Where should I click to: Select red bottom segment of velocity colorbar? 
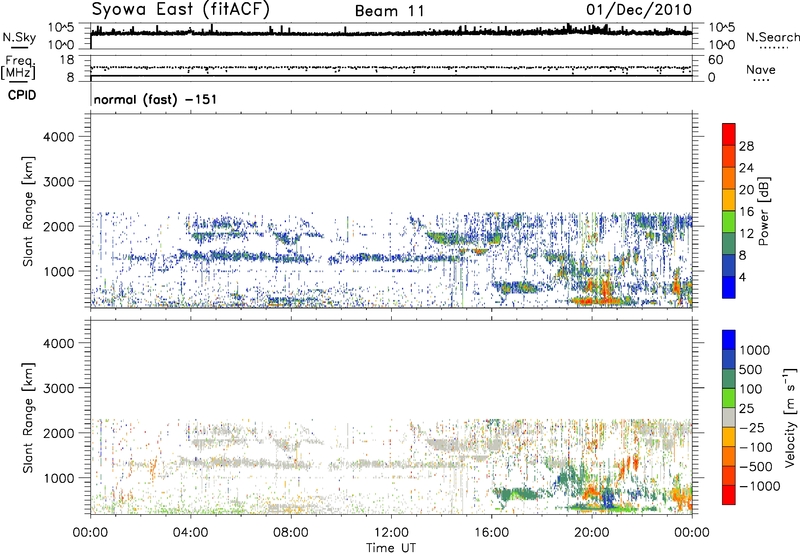pyautogui.click(x=729, y=495)
